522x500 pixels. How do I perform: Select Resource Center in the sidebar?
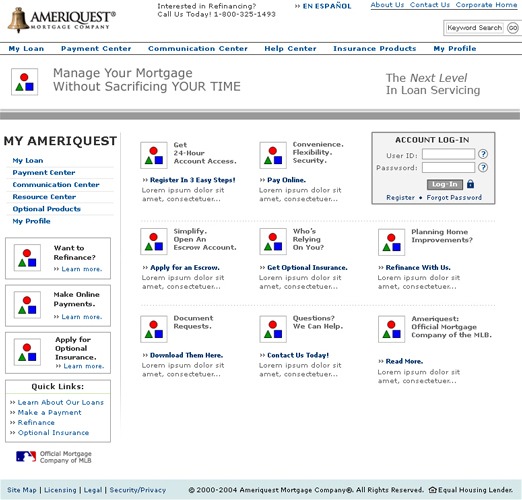pyautogui.click(x=44, y=197)
